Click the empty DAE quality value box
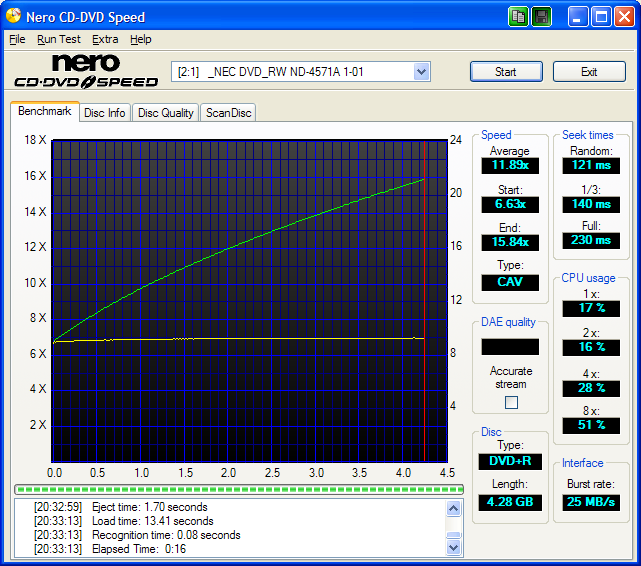Image resolution: width=641 pixels, height=566 pixels. point(510,347)
